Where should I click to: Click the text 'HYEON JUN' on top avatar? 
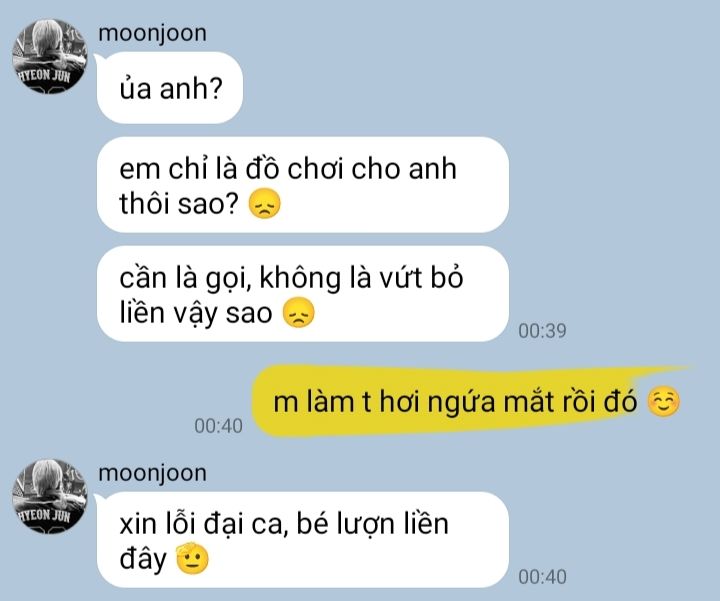coord(44,75)
